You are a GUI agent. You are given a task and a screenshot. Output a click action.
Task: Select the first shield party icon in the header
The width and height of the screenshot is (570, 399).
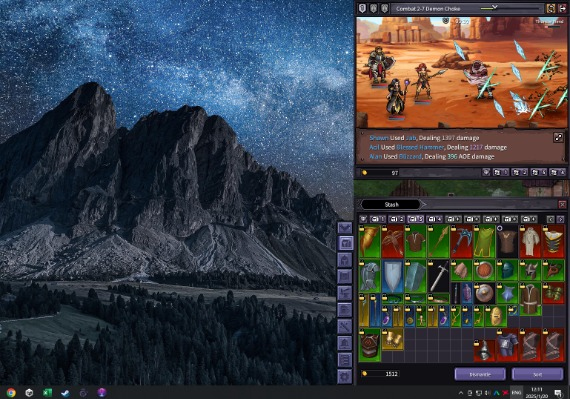click(362, 8)
